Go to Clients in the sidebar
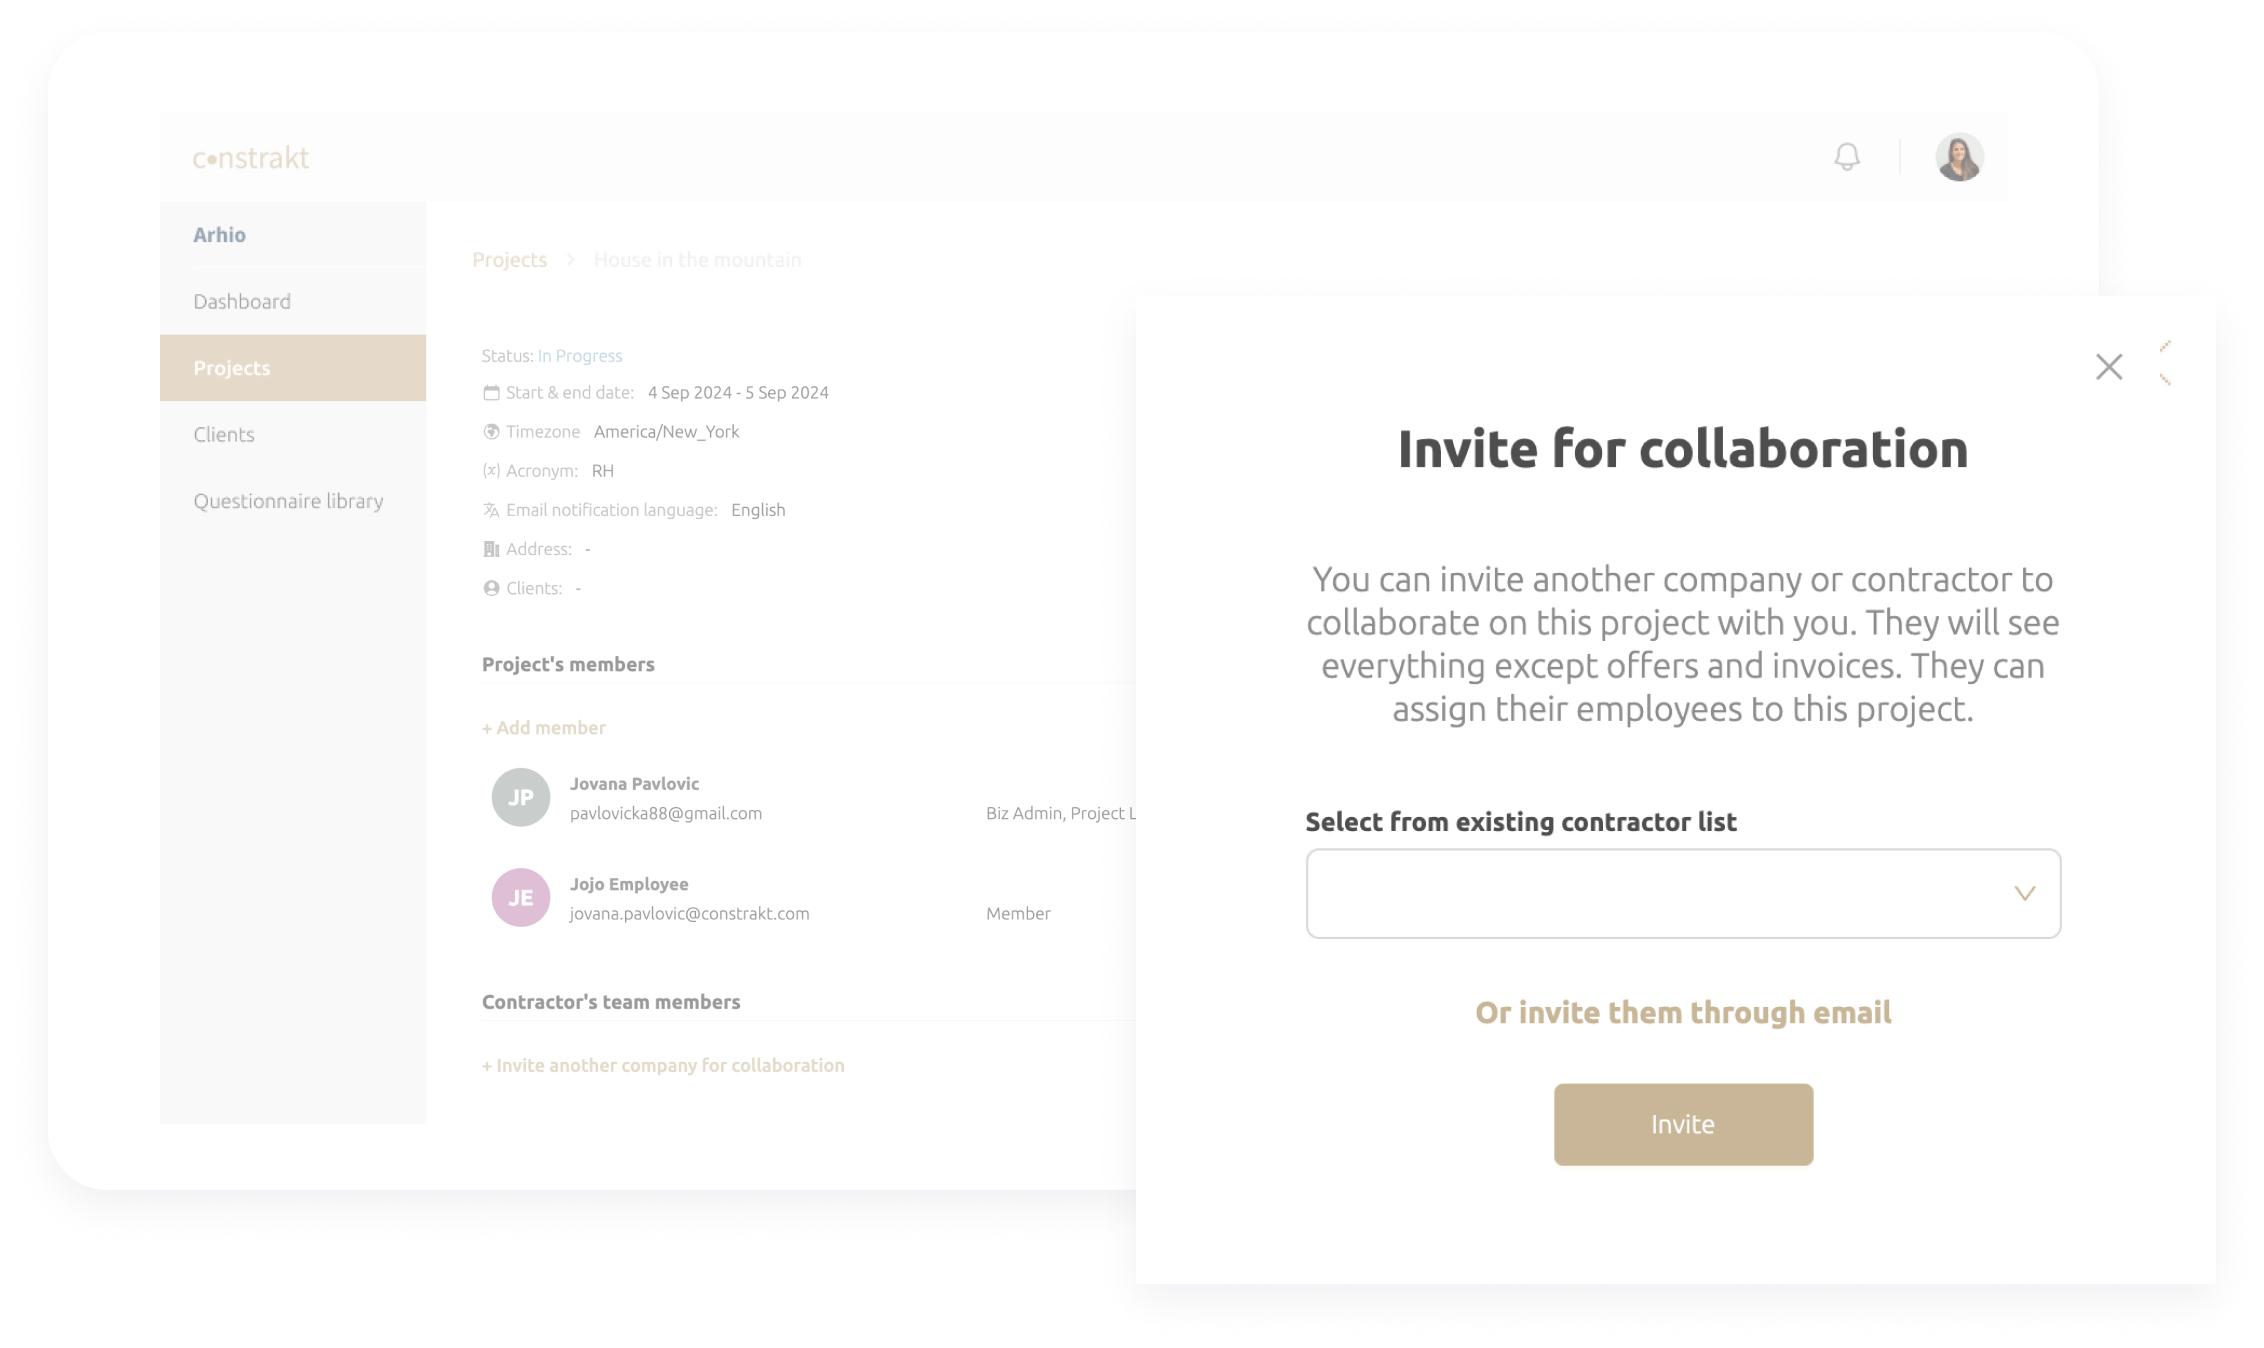 click(x=224, y=434)
